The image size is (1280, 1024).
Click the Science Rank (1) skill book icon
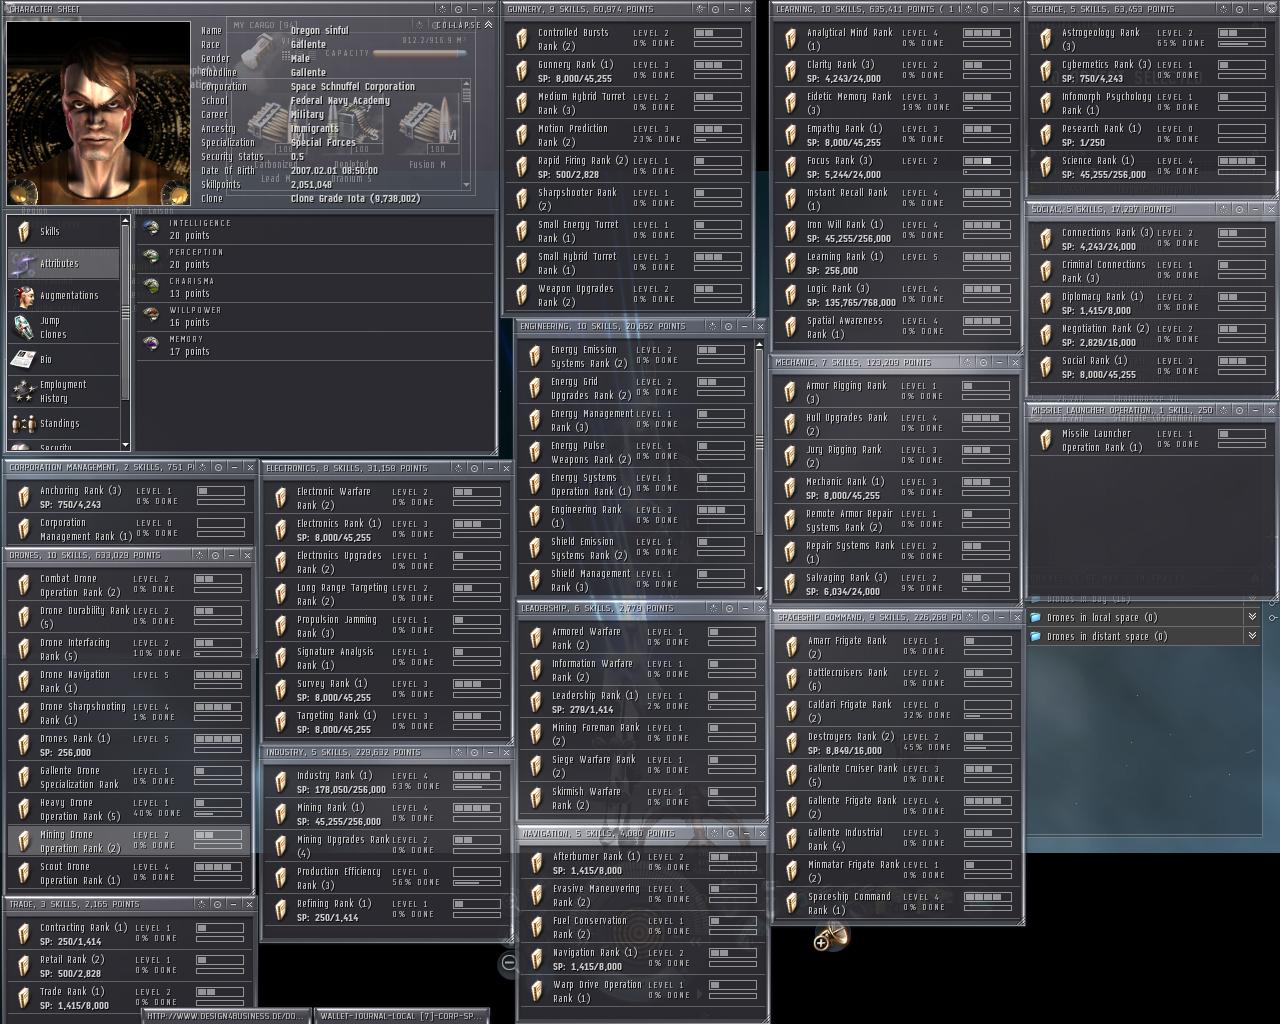coord(1045,167)
